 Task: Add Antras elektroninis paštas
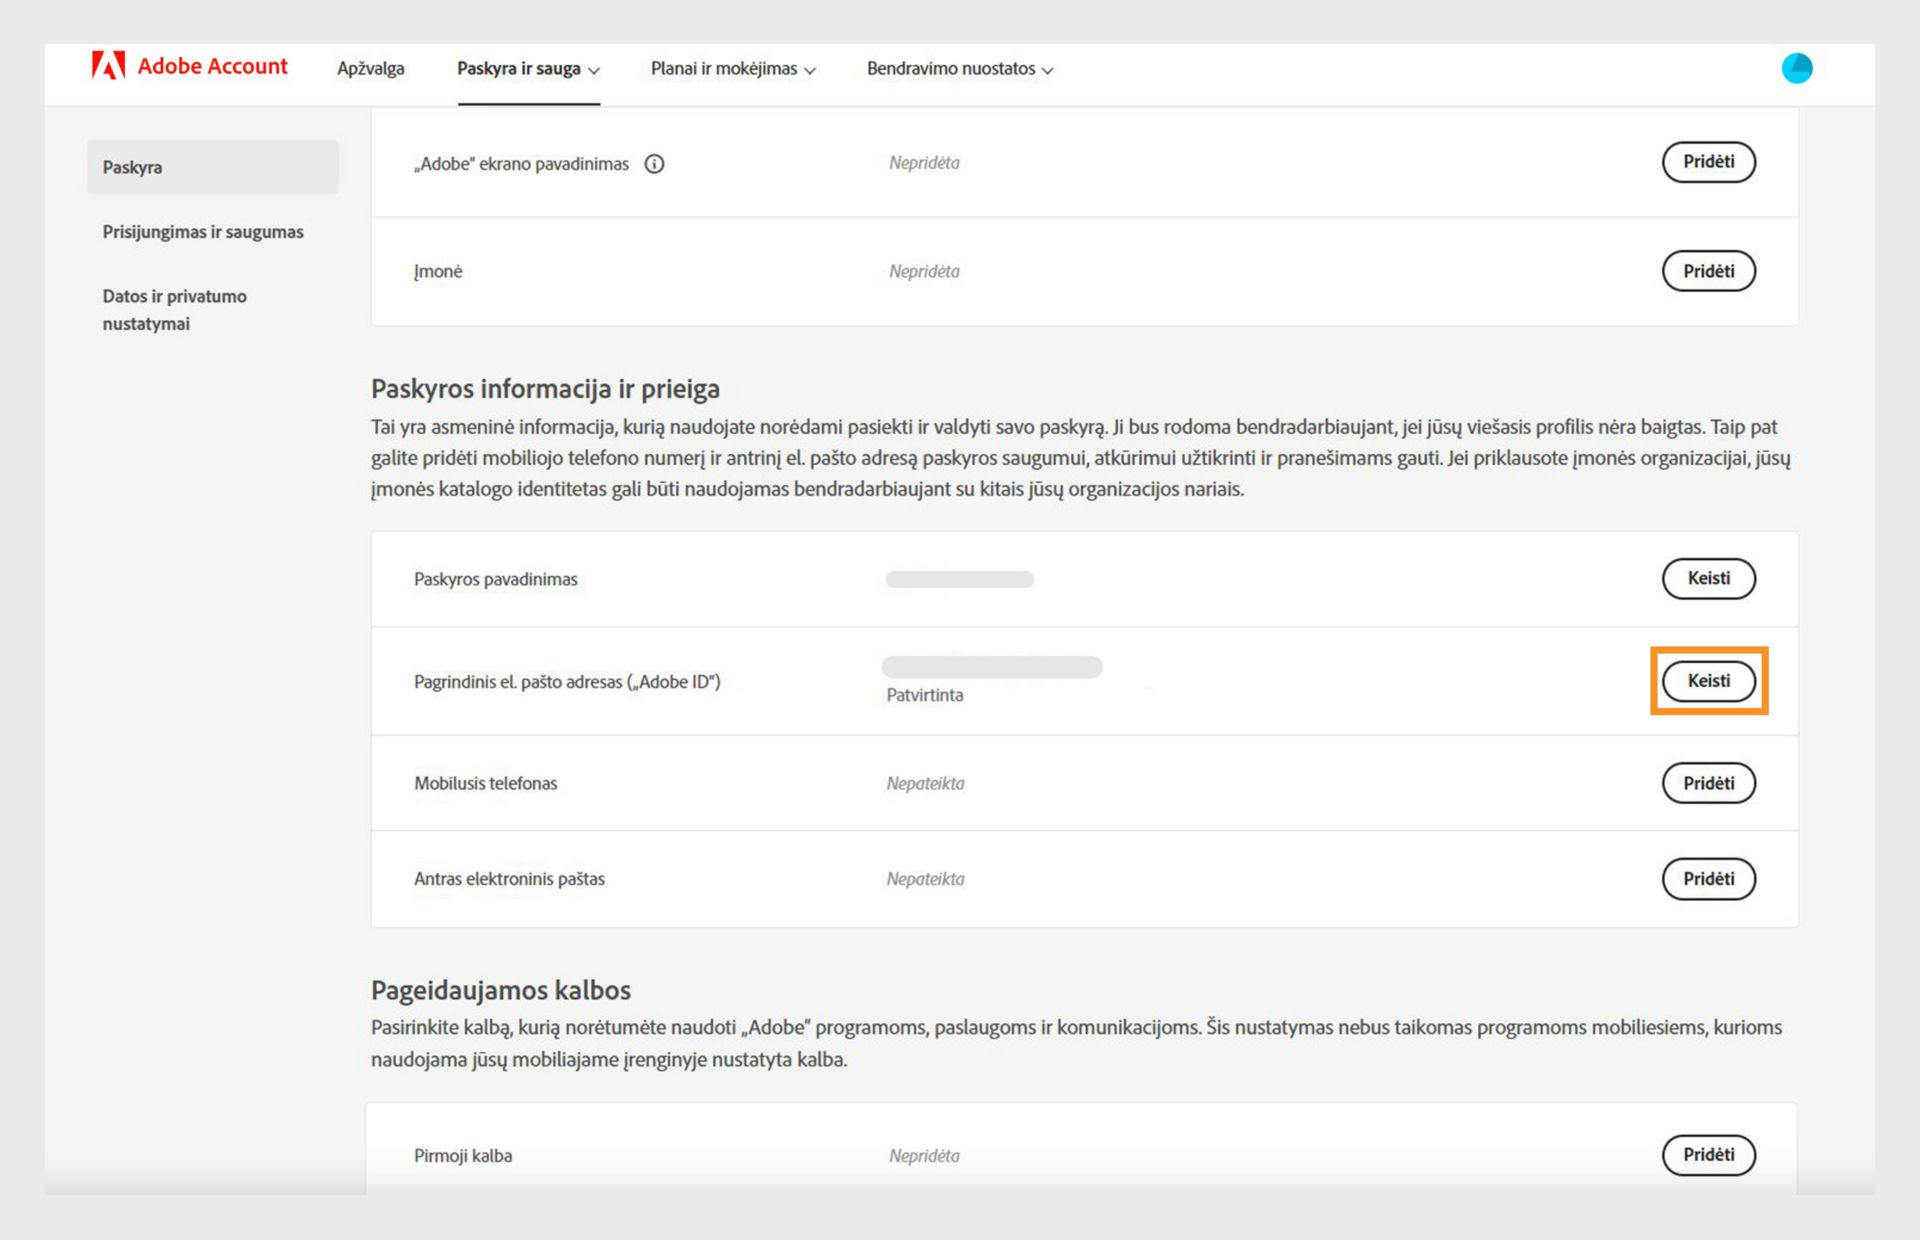pyautogui.click(x=1708, y=879)
